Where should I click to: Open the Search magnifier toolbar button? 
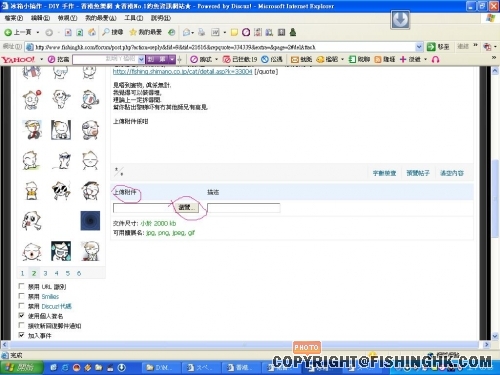tap(113, 32)
